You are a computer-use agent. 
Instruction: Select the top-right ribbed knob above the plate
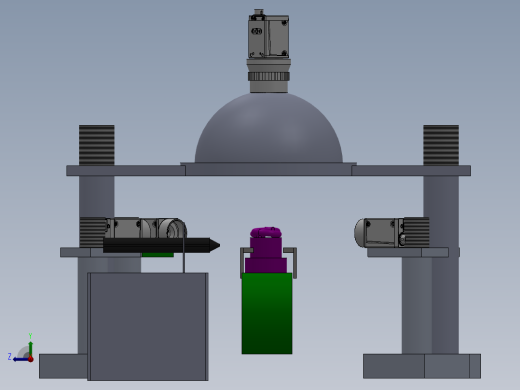tap(441, 145)
